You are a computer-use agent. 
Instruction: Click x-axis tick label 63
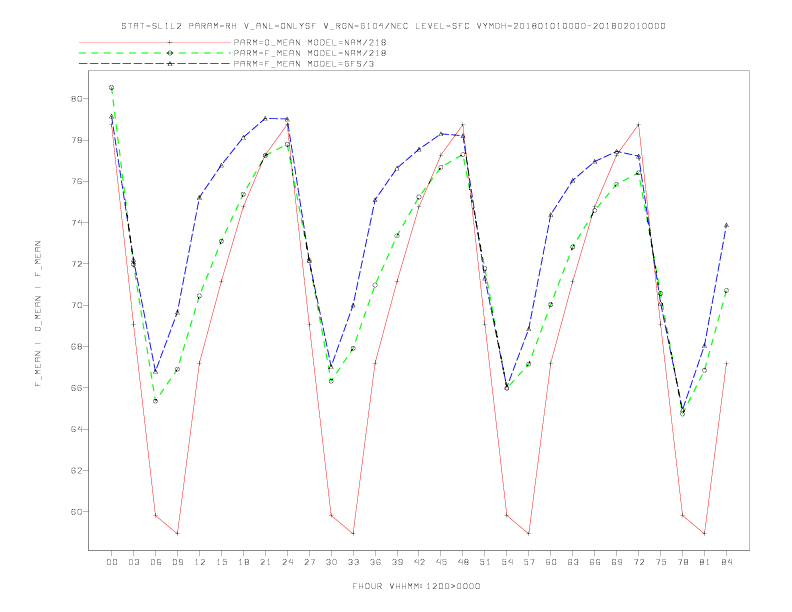(573, 562)
